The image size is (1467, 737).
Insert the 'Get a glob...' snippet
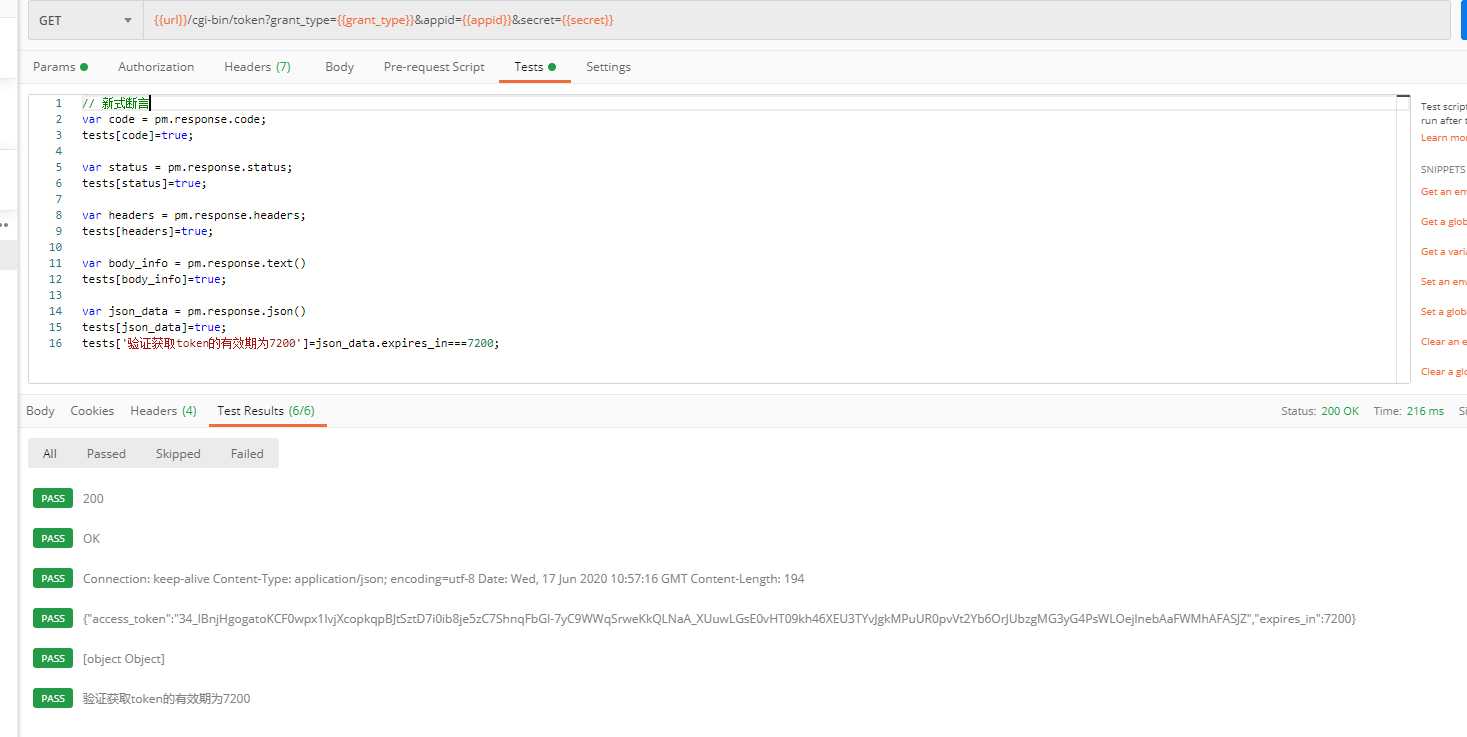(1443, 222)
